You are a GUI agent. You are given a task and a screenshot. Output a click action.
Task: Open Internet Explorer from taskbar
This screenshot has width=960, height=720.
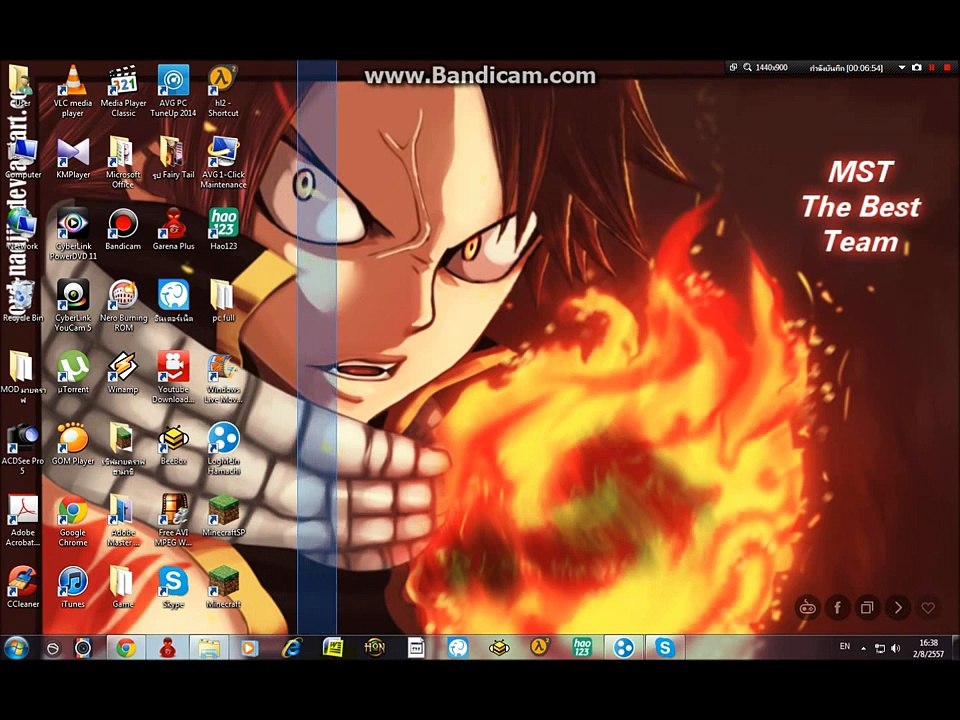291,648
